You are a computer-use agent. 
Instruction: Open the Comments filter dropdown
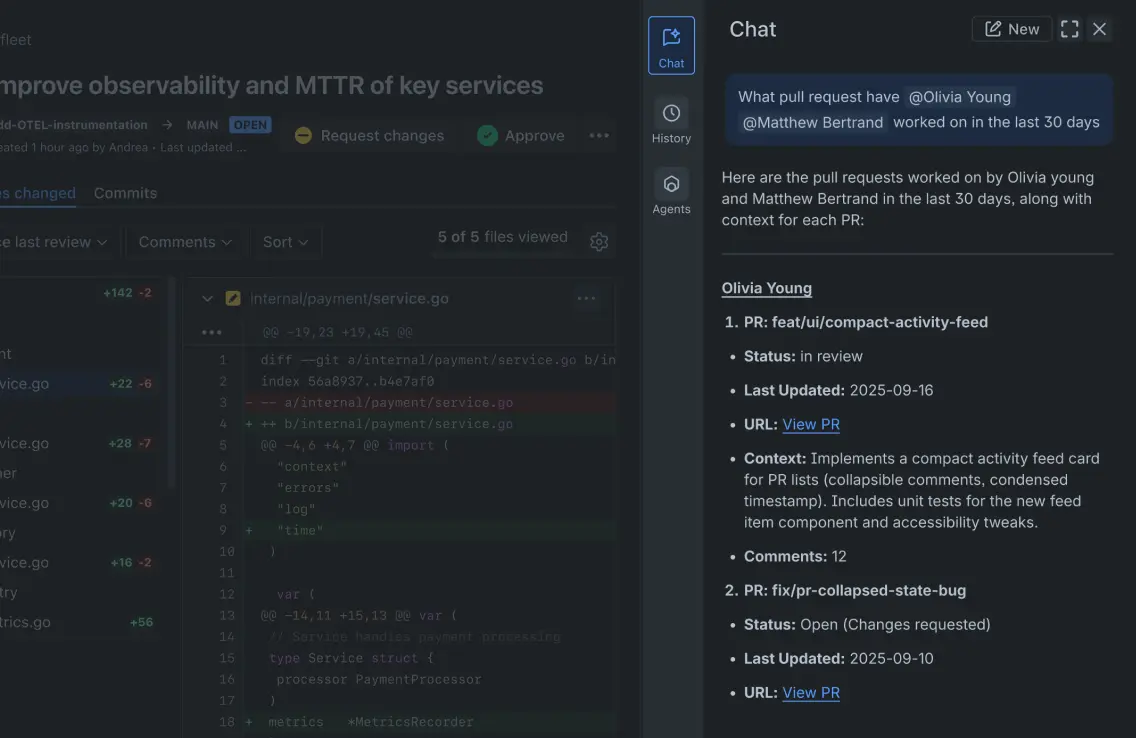coord(185,242)
